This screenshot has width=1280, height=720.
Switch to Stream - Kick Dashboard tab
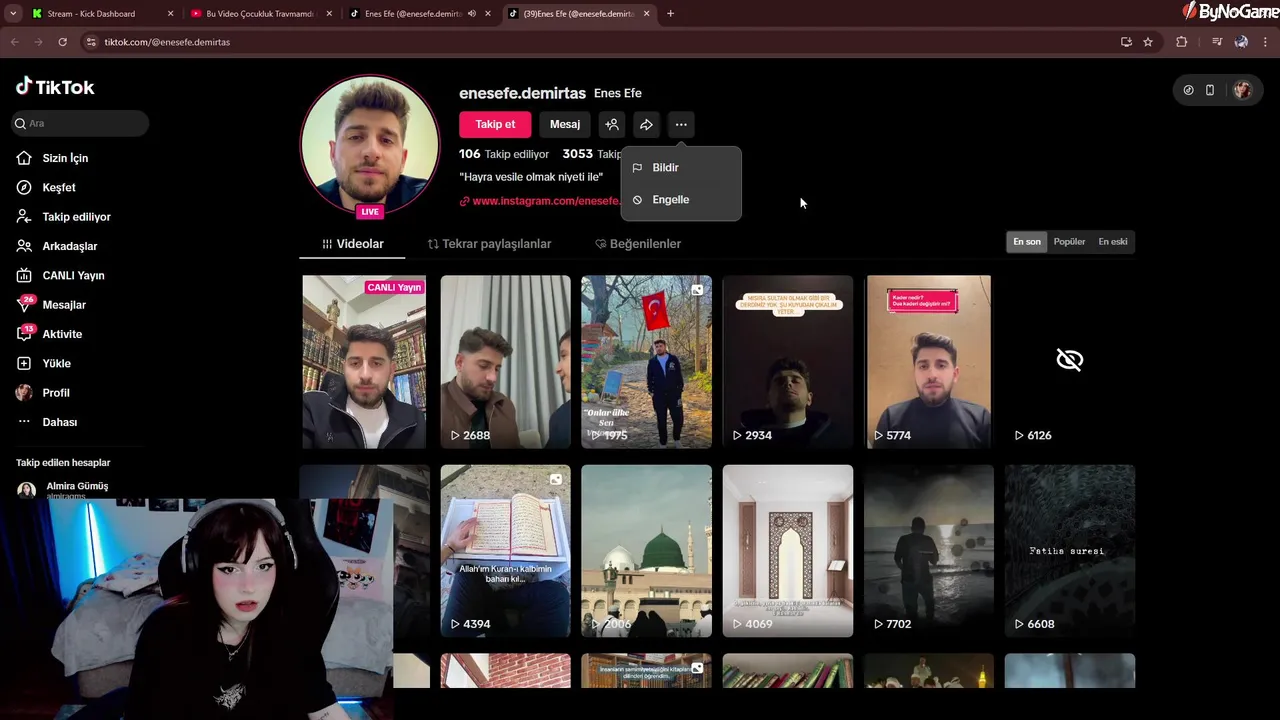[x=100, y=14]
